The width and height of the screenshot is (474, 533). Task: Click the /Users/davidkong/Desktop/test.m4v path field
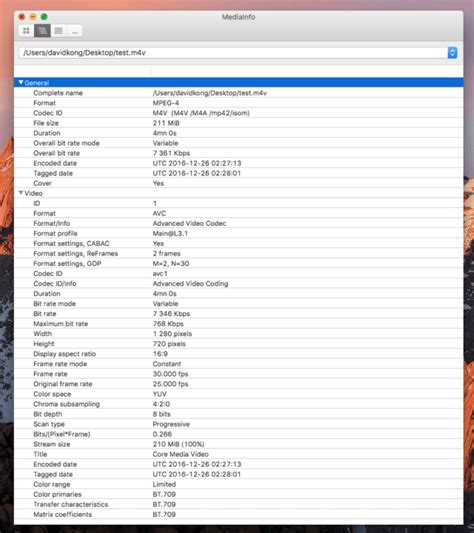[x=233, y=53]
